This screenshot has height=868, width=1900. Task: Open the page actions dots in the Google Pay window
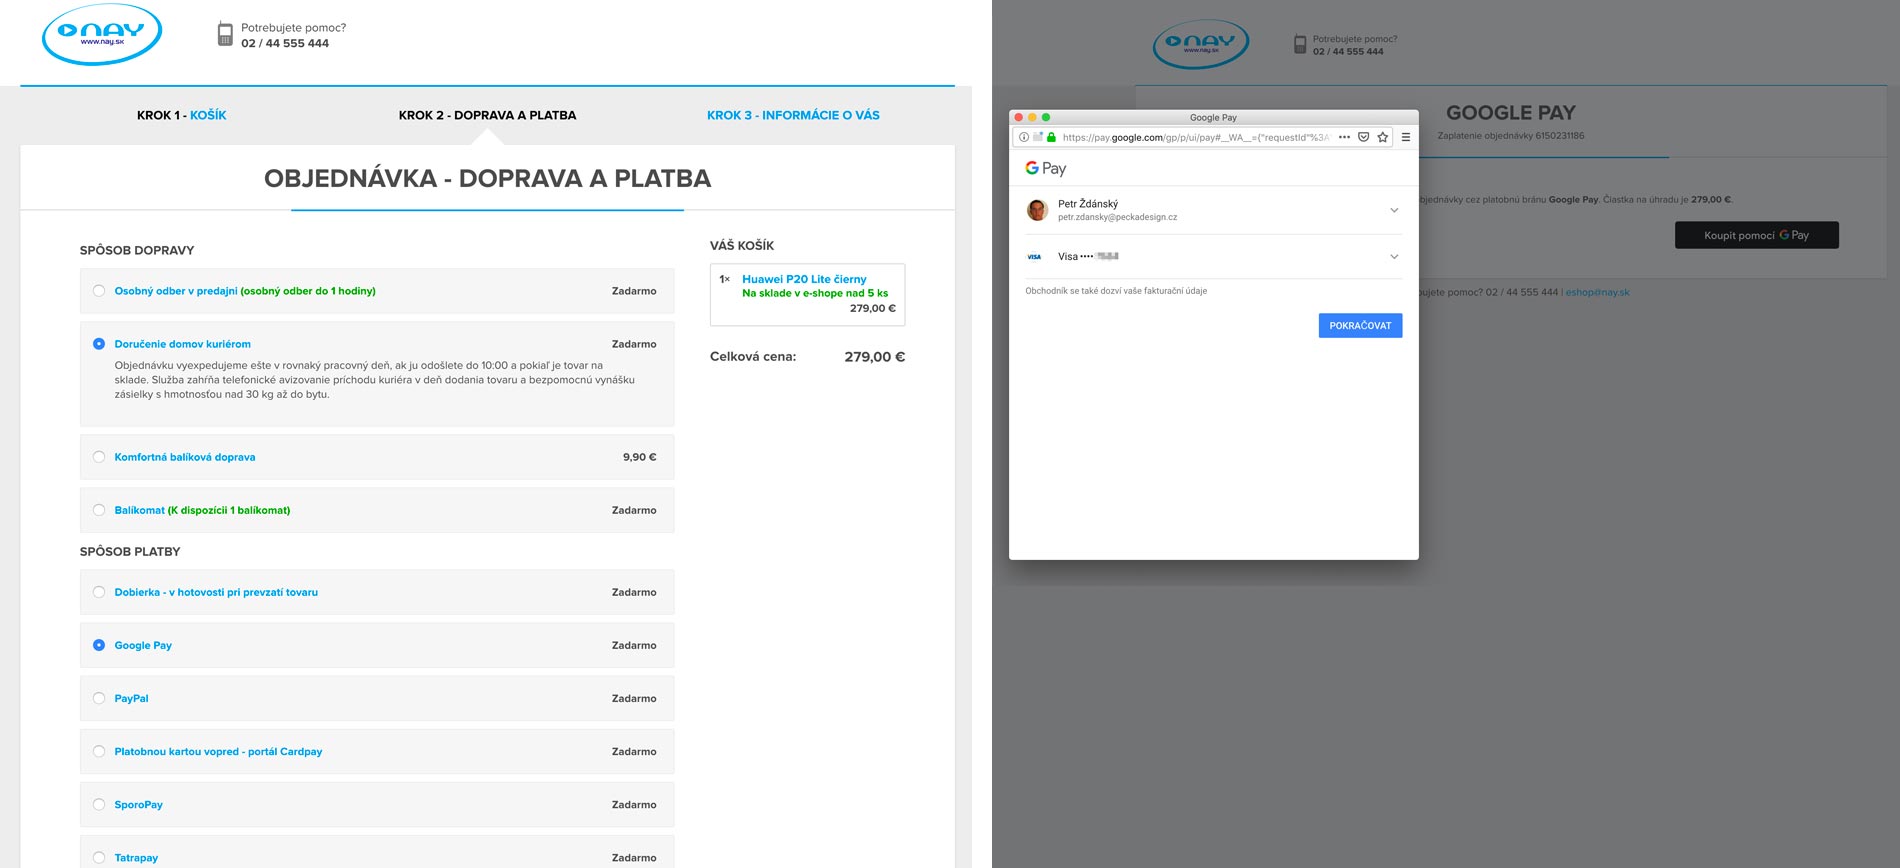(x=1344, y=137)
